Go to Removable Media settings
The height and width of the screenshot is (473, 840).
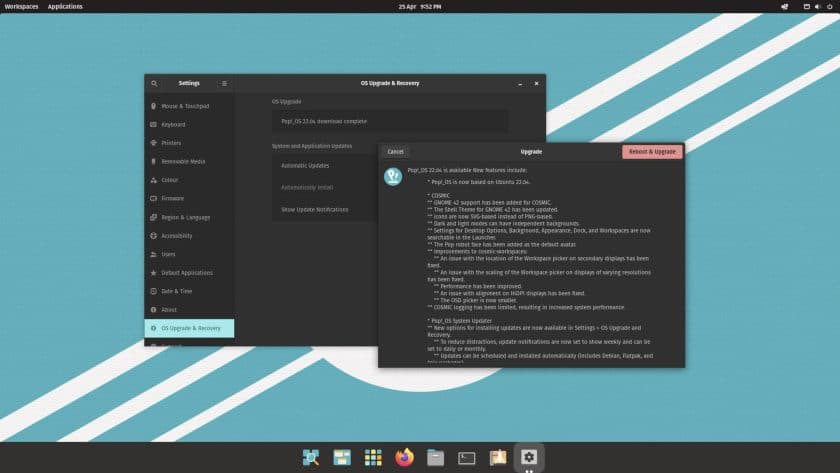(189, 161)
